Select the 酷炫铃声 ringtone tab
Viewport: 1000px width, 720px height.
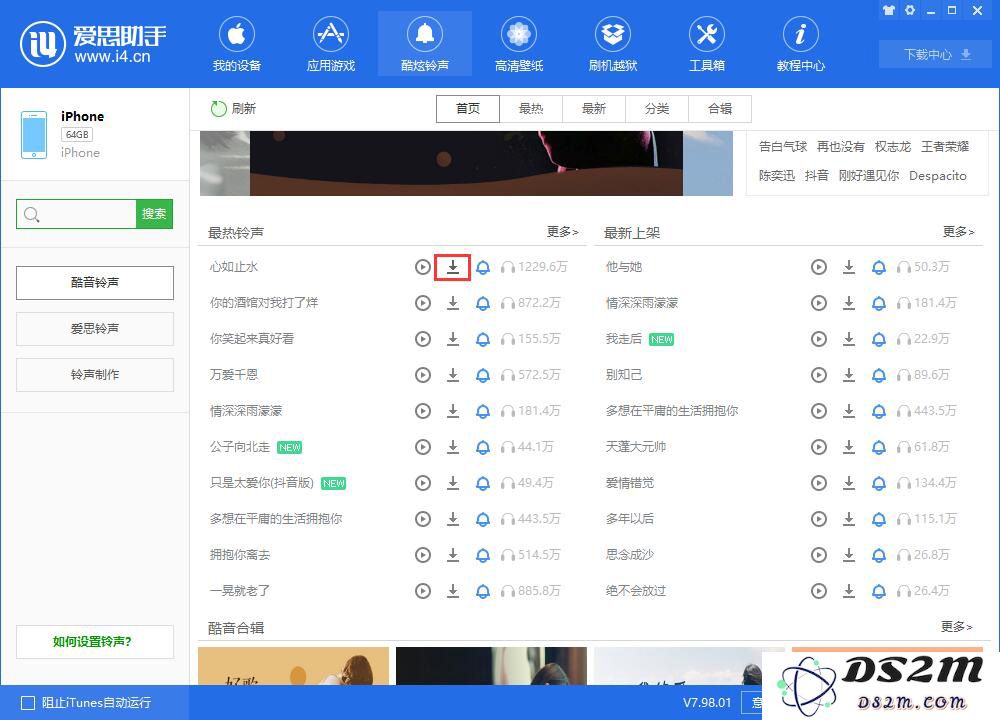pyautogui.click(x=425, y=45)
